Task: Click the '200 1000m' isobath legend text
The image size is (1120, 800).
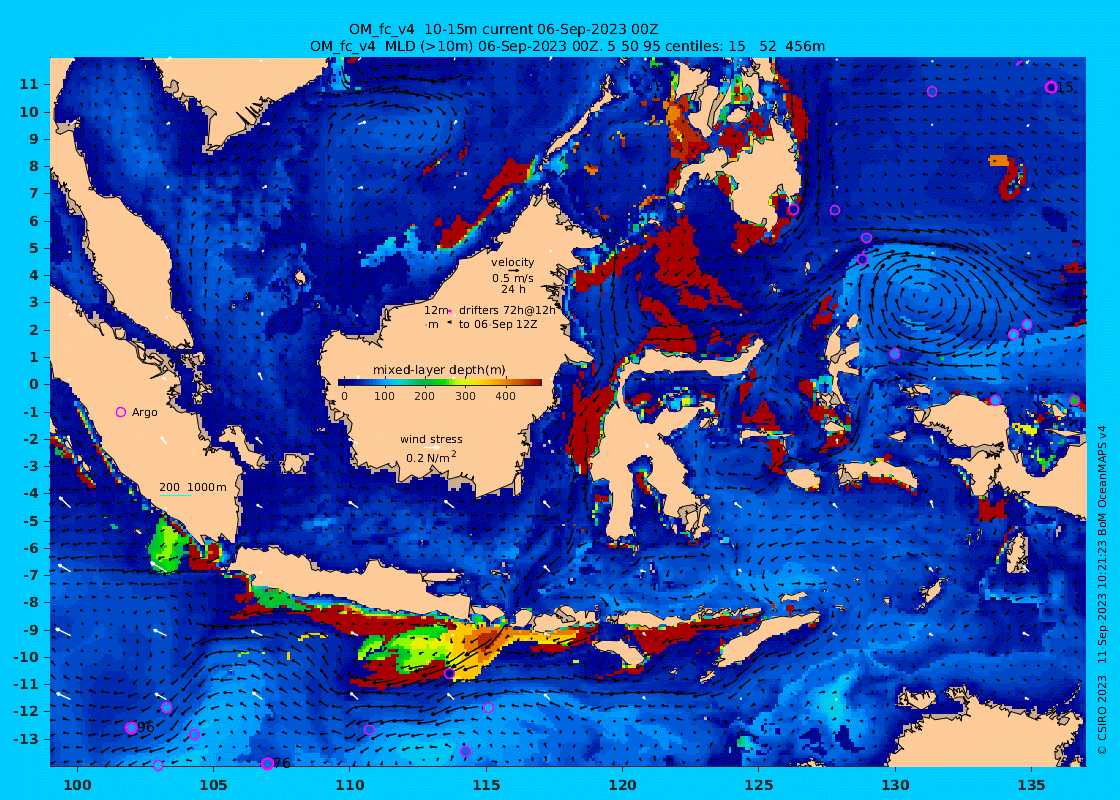Action: click(x=192, y=487)
